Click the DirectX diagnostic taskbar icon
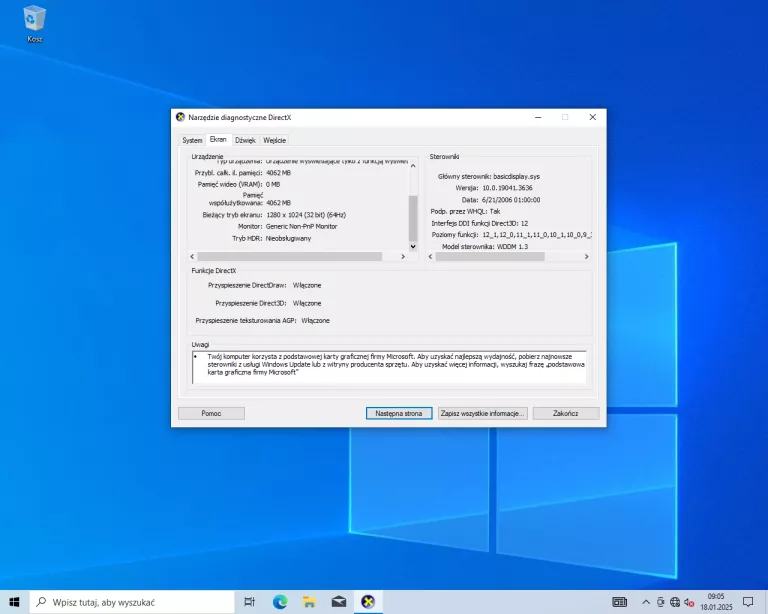The width and height of the screenshot is (768, 614). (369, 601)
